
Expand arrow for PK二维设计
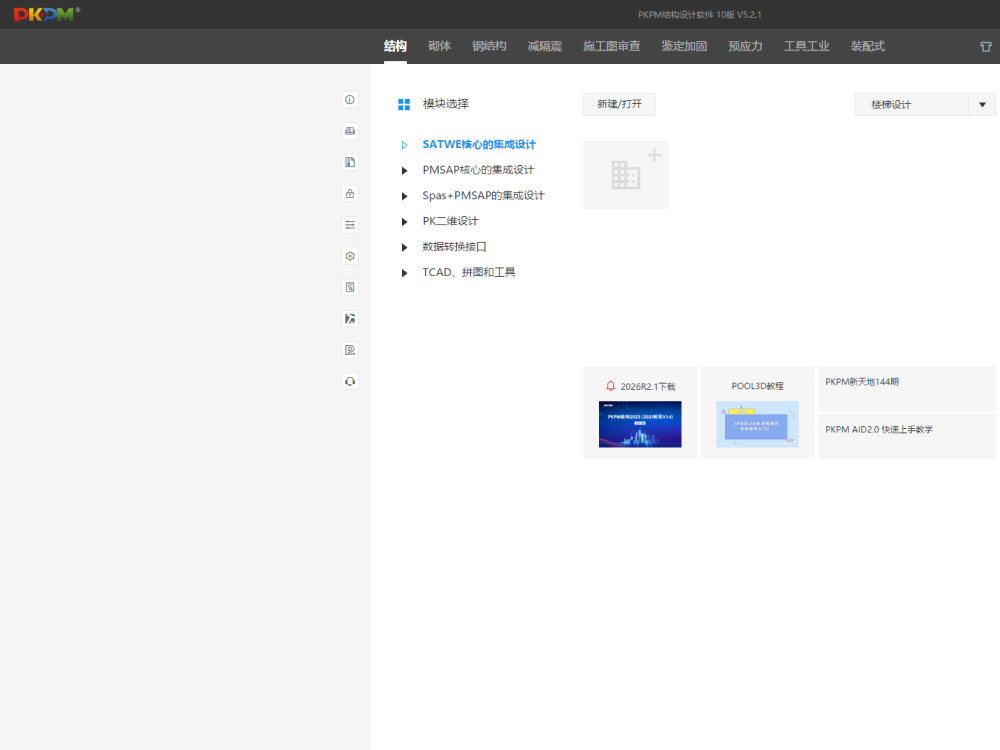click(404, 221)
